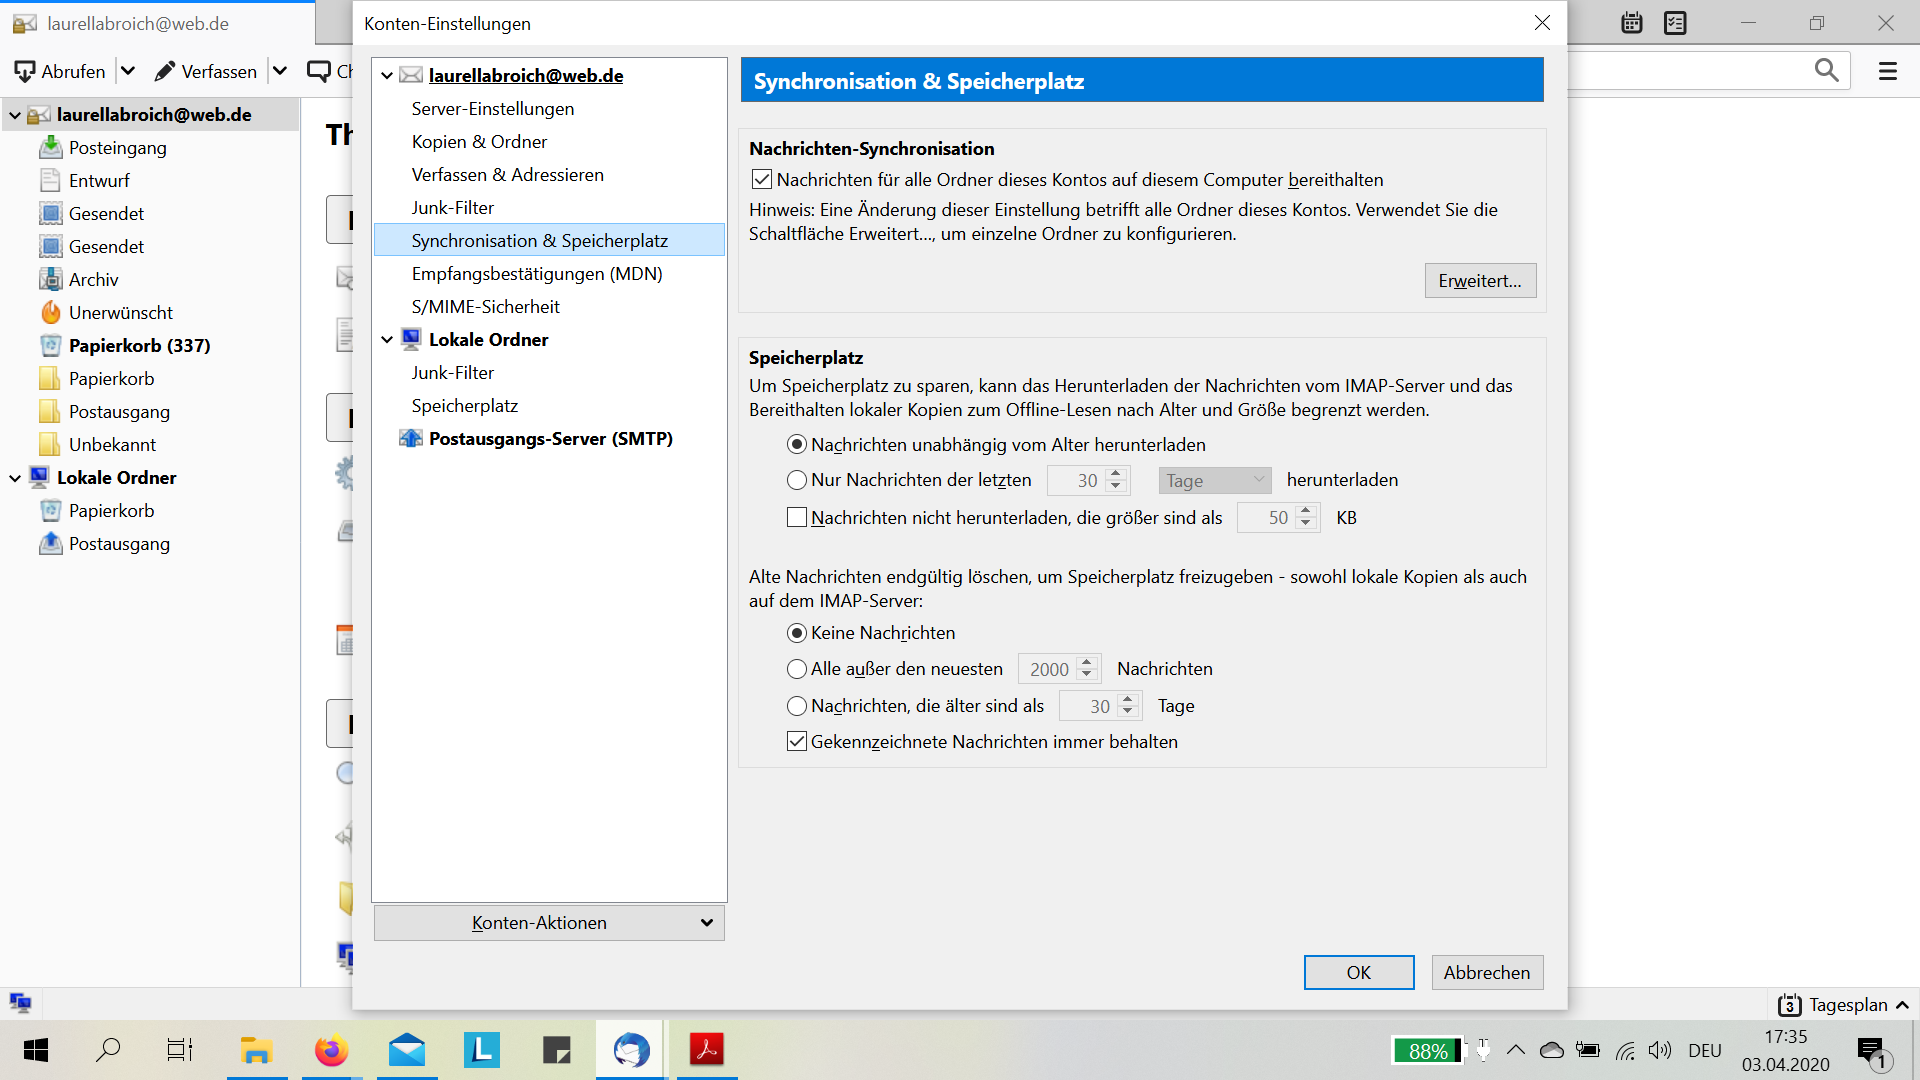Enable size limit for downloading messages
This screenshot has width=1920, height=1080.
[x=797, y=518]
